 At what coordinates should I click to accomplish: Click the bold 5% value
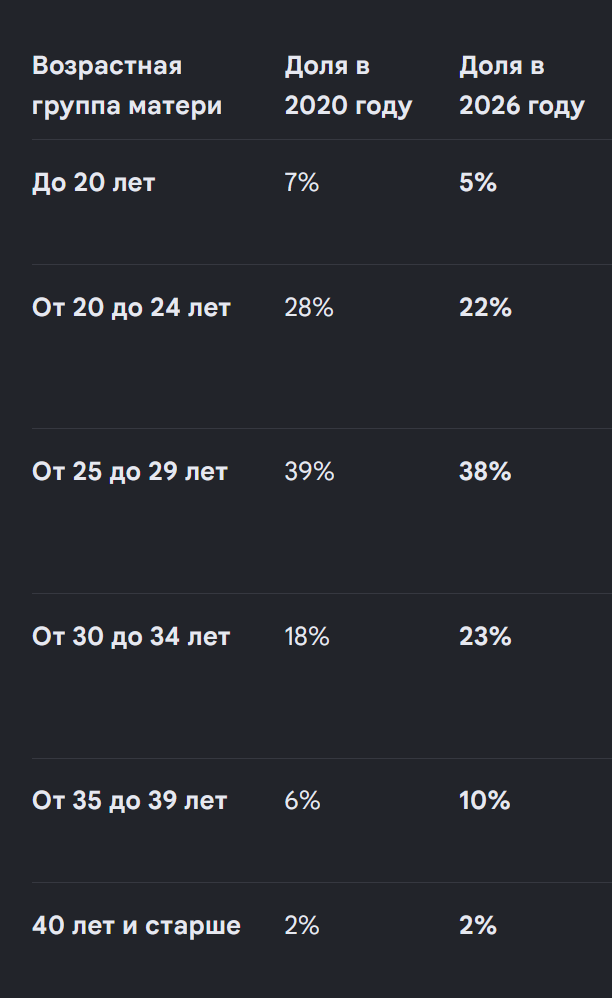click(x=478, y=183)
